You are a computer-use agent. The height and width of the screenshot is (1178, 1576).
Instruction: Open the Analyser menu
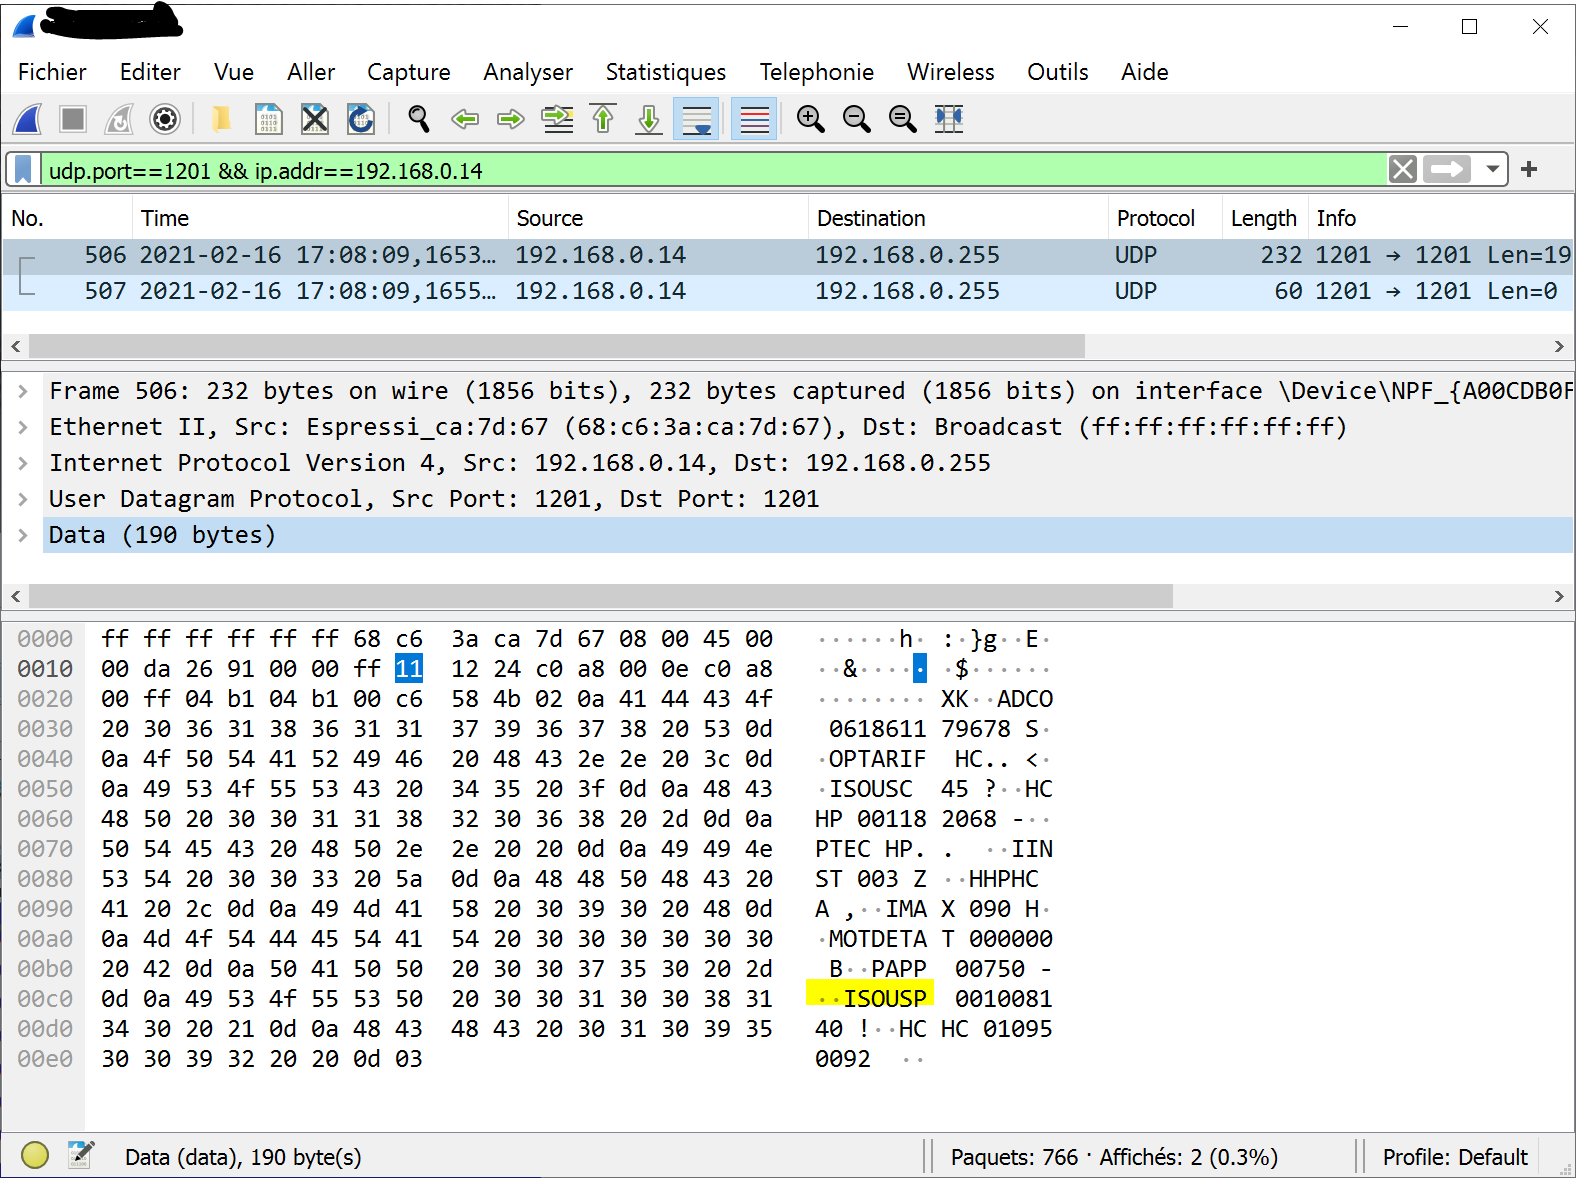point(528,72)
